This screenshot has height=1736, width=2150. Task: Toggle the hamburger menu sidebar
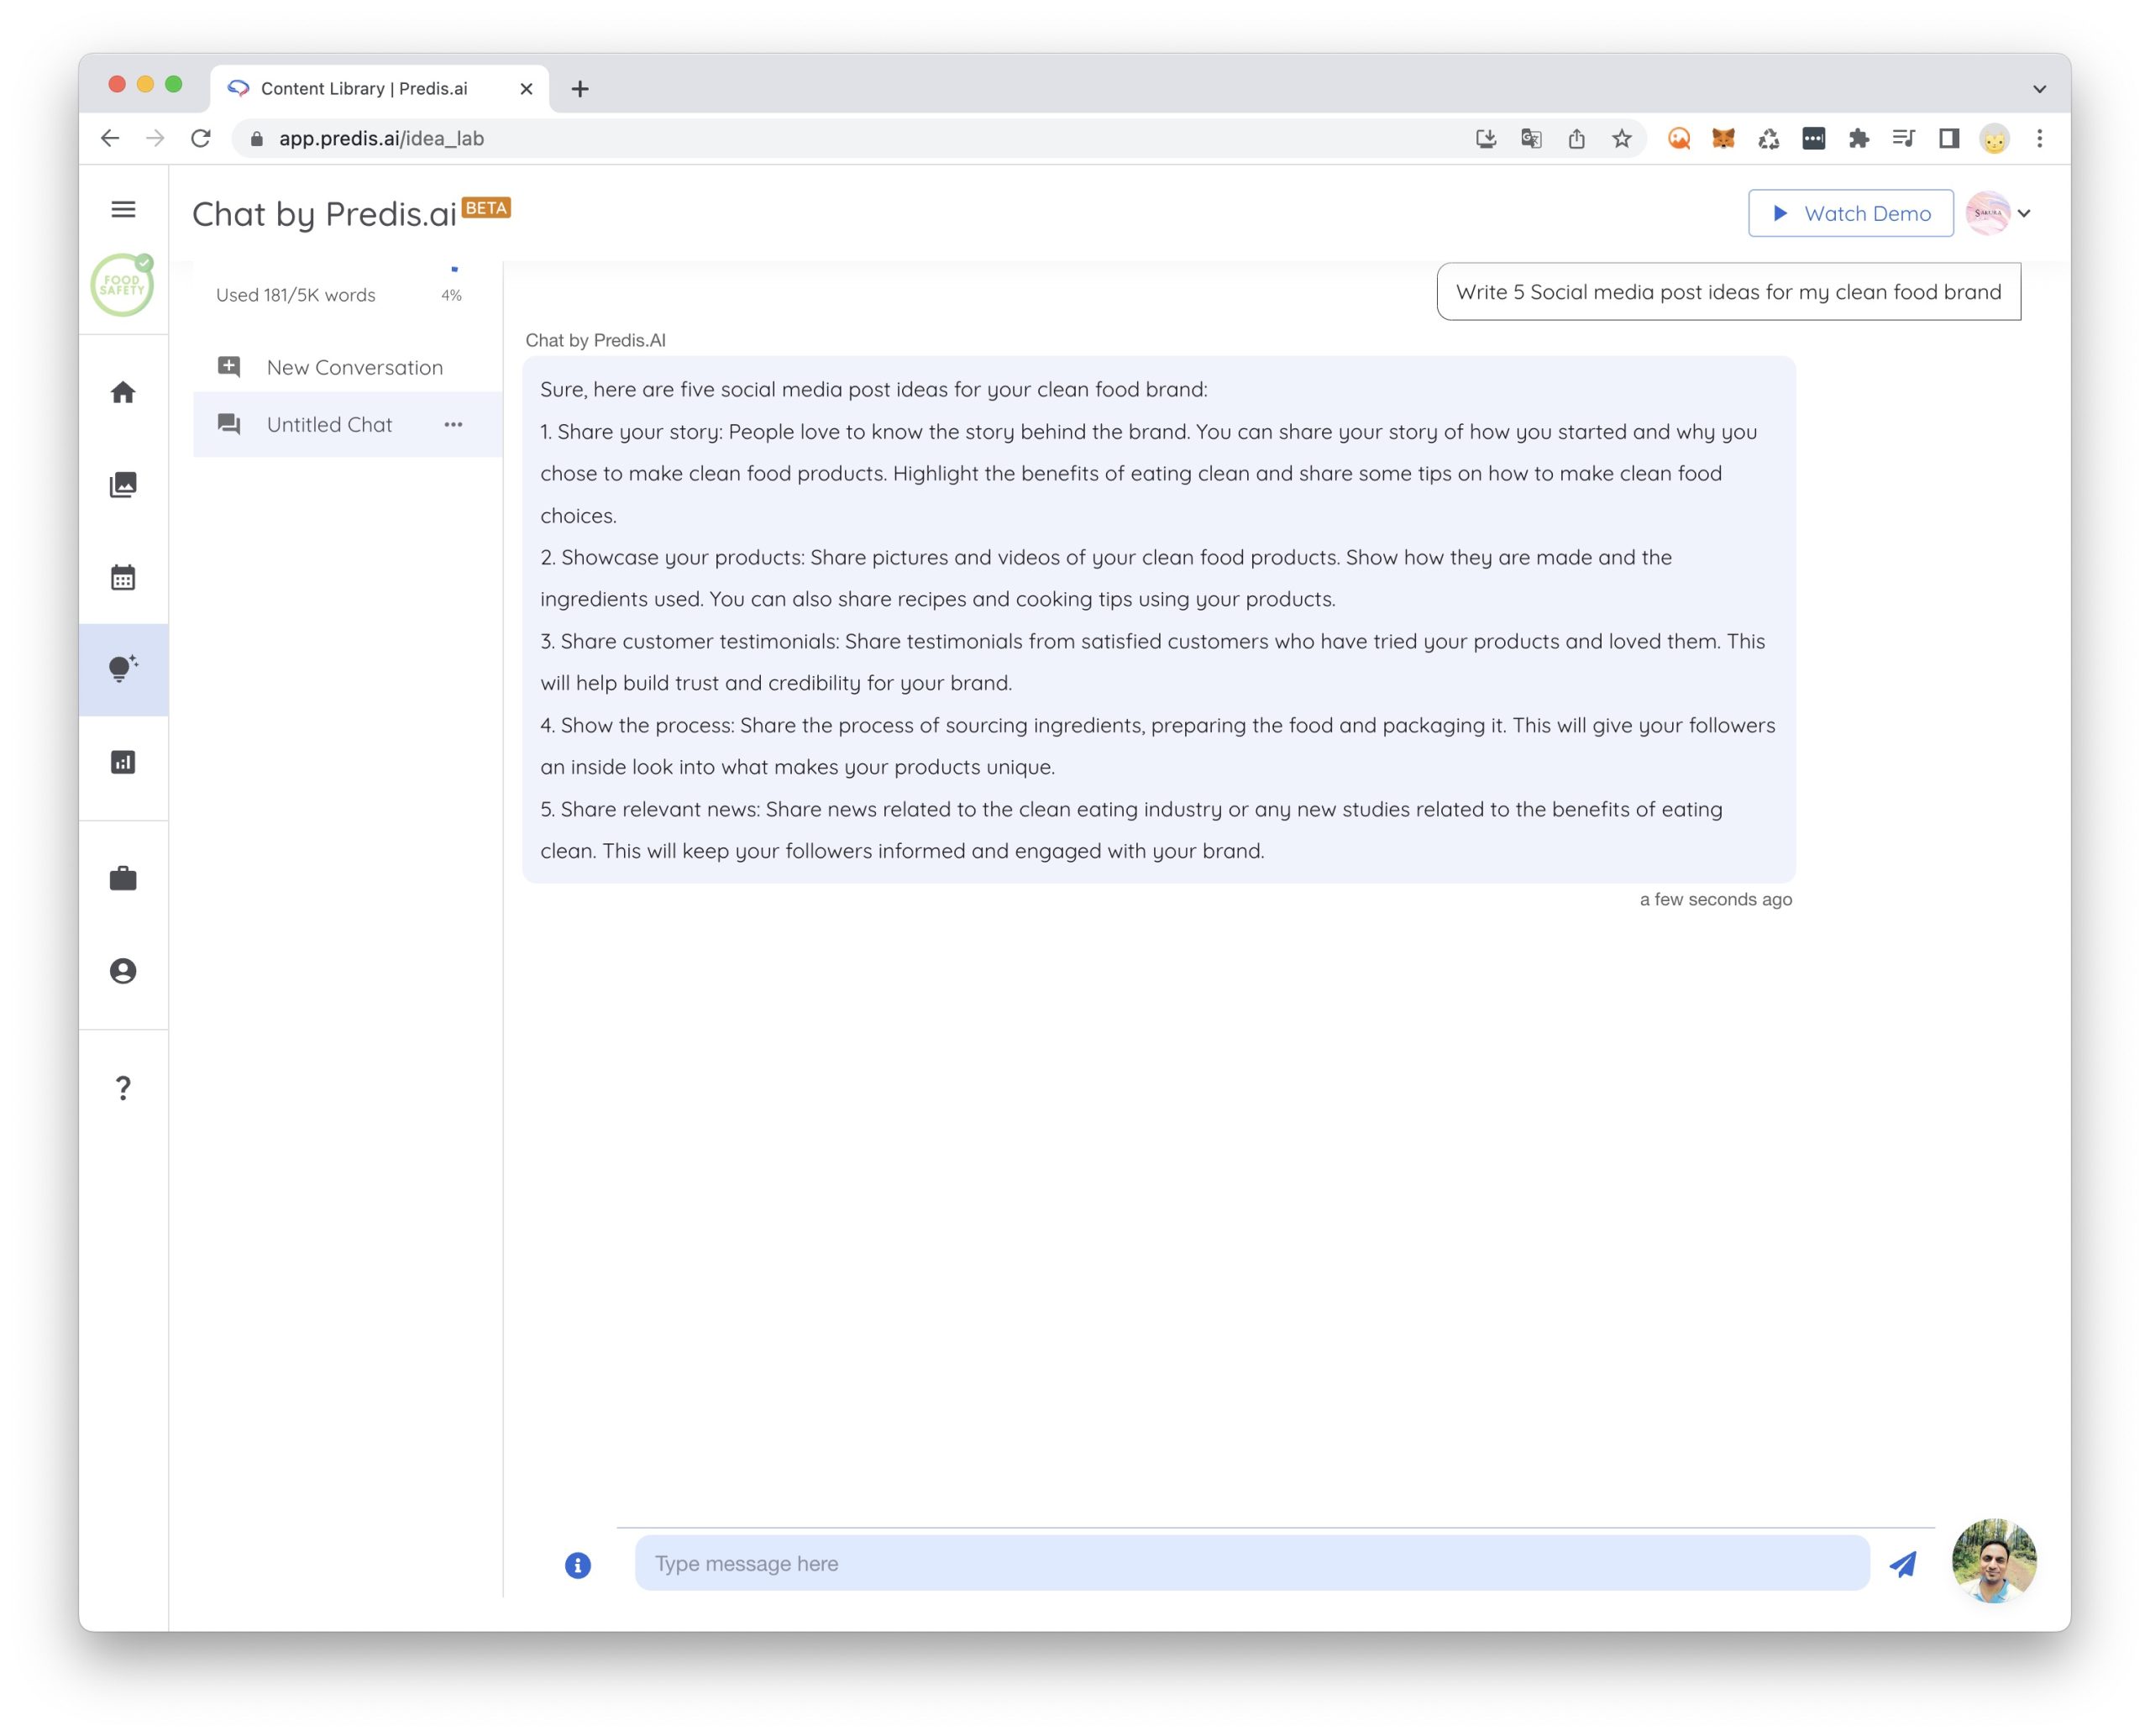[x=123, y=209]
